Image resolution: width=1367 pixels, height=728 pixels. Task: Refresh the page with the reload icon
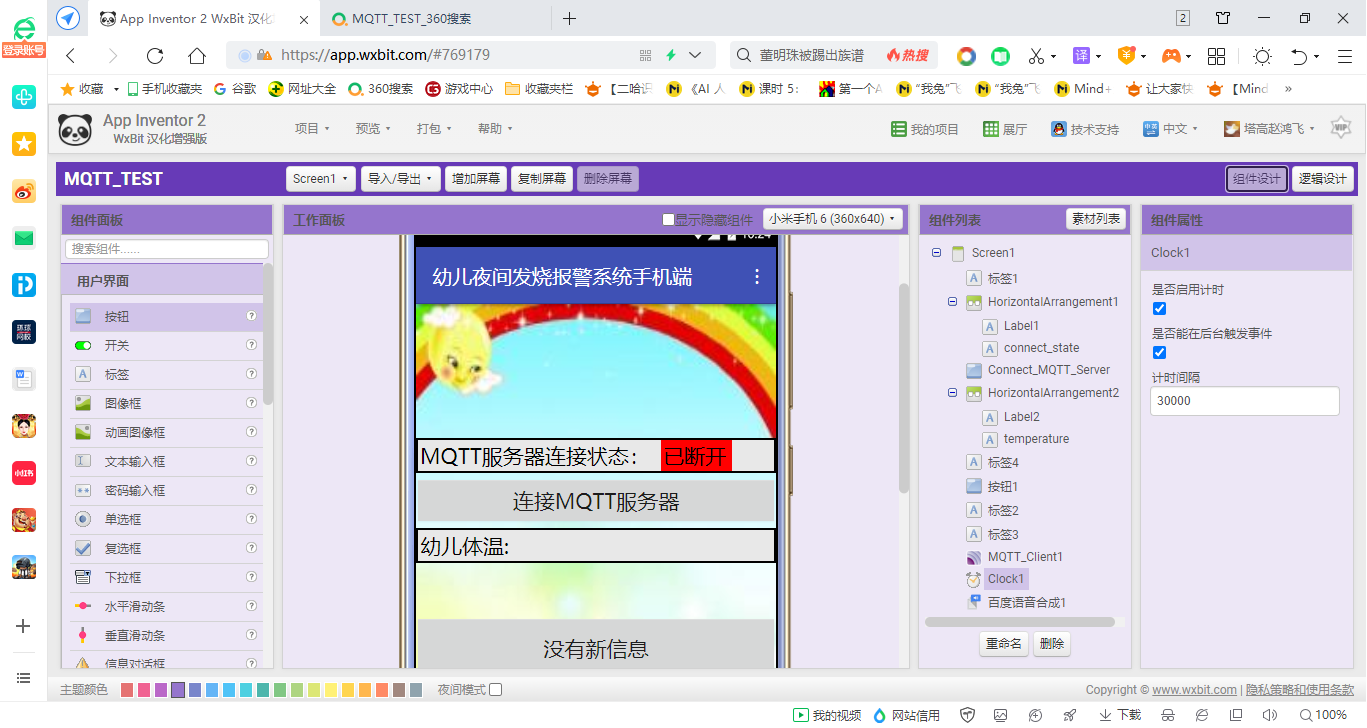155,56
